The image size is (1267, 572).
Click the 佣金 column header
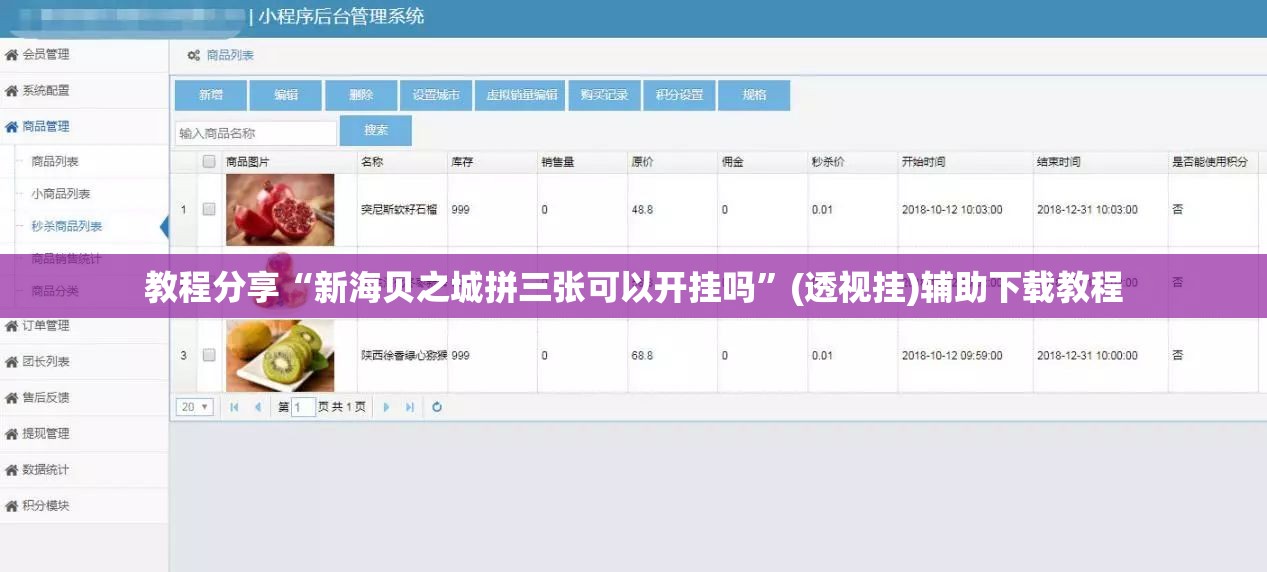tap(732, 161)
